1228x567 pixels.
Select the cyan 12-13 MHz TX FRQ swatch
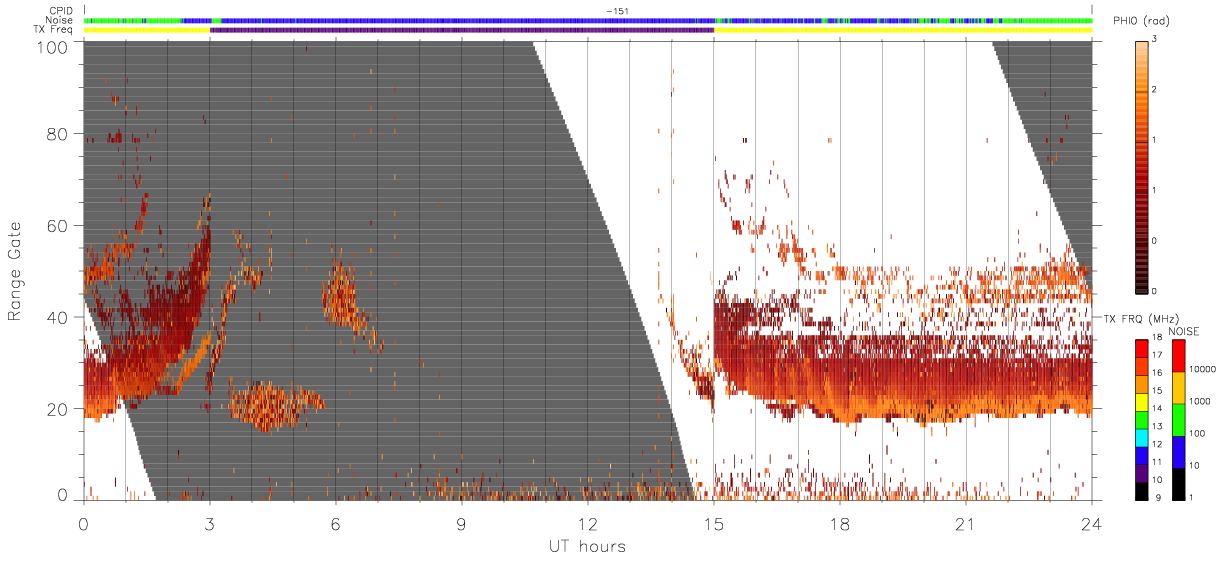tap(1144, 437)
